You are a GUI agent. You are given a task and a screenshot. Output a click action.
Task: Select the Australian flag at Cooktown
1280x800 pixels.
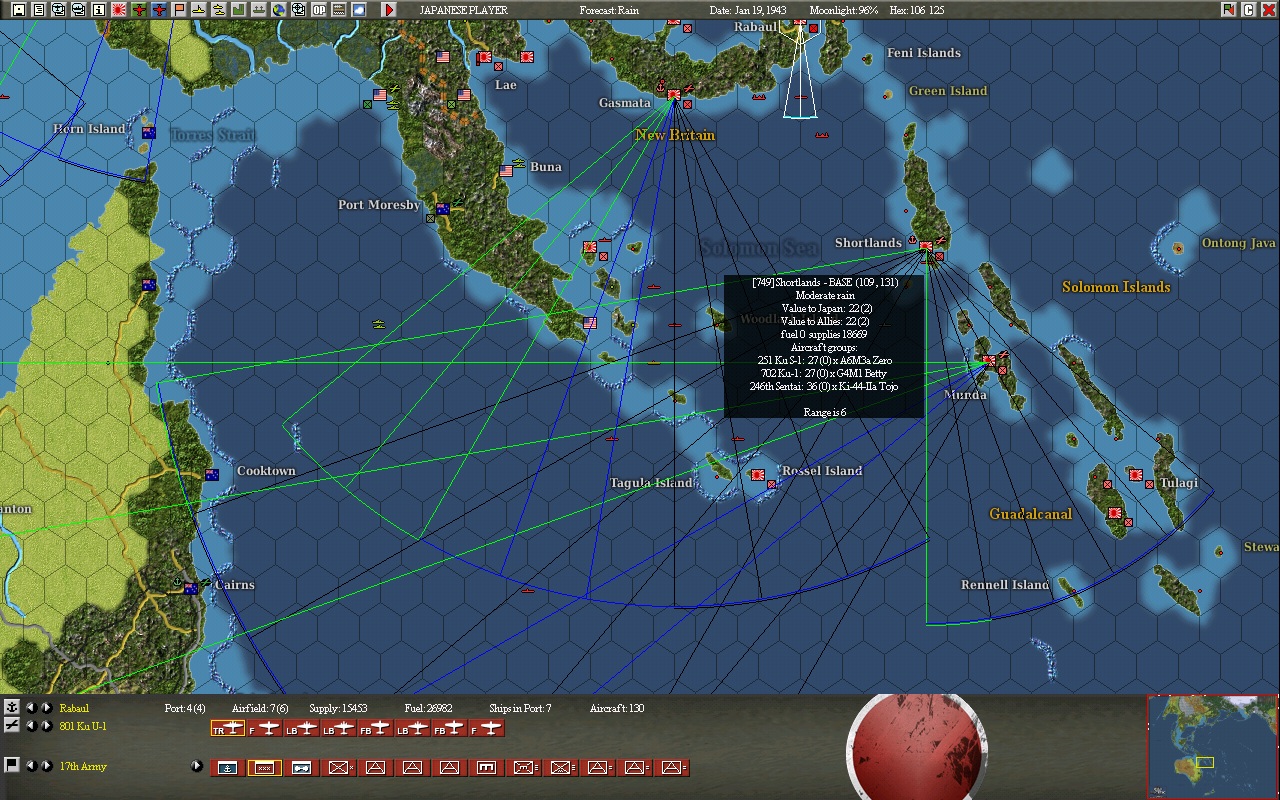tap(212, 475)
